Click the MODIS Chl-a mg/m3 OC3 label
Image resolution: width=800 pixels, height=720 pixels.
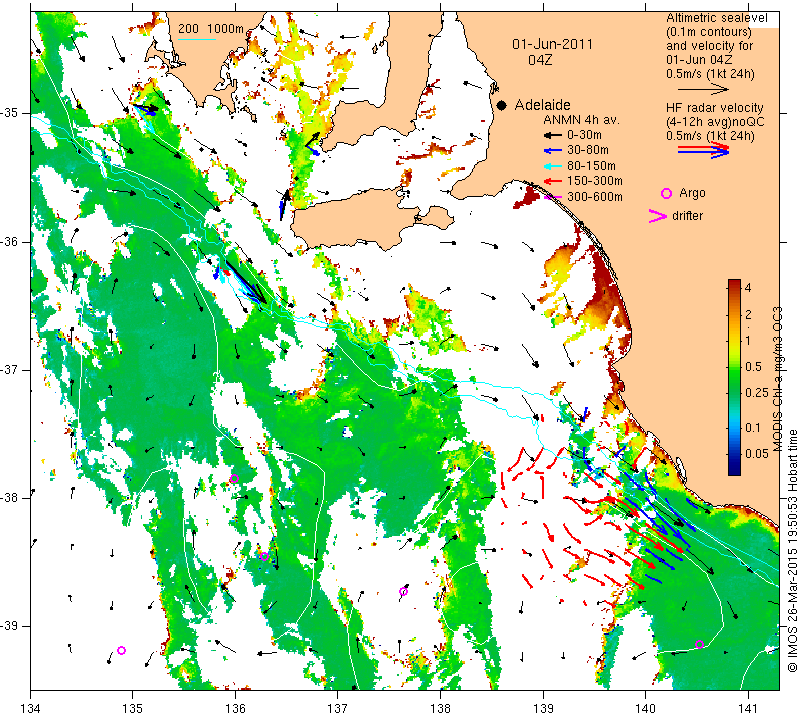pos(778,379)
